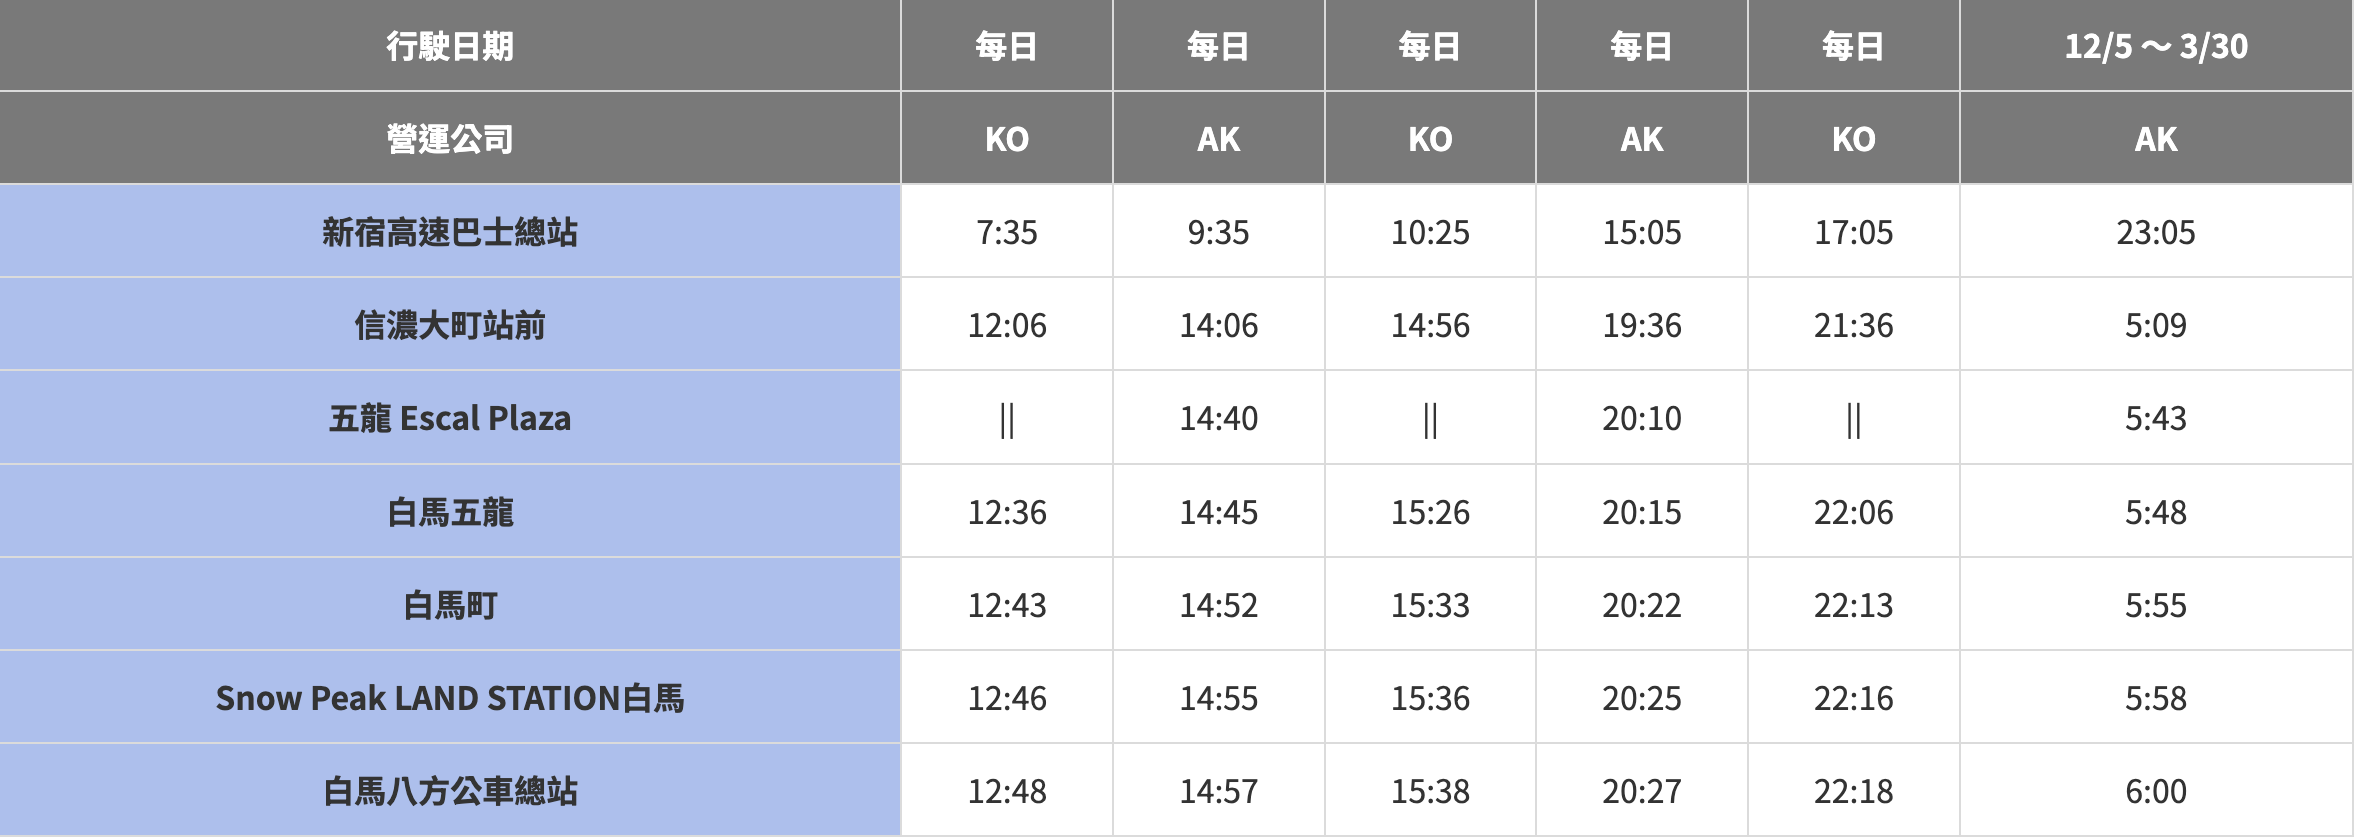Click the 白馬八方公車總站 row label
This screenshot has height=840, width=2358.
click(x=450, y=791)
